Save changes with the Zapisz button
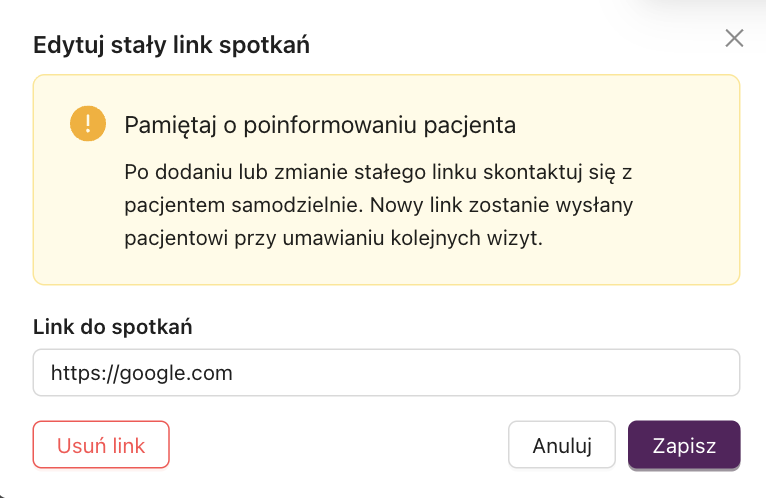This screenshot has height=498, width=766. coord(684,445)
